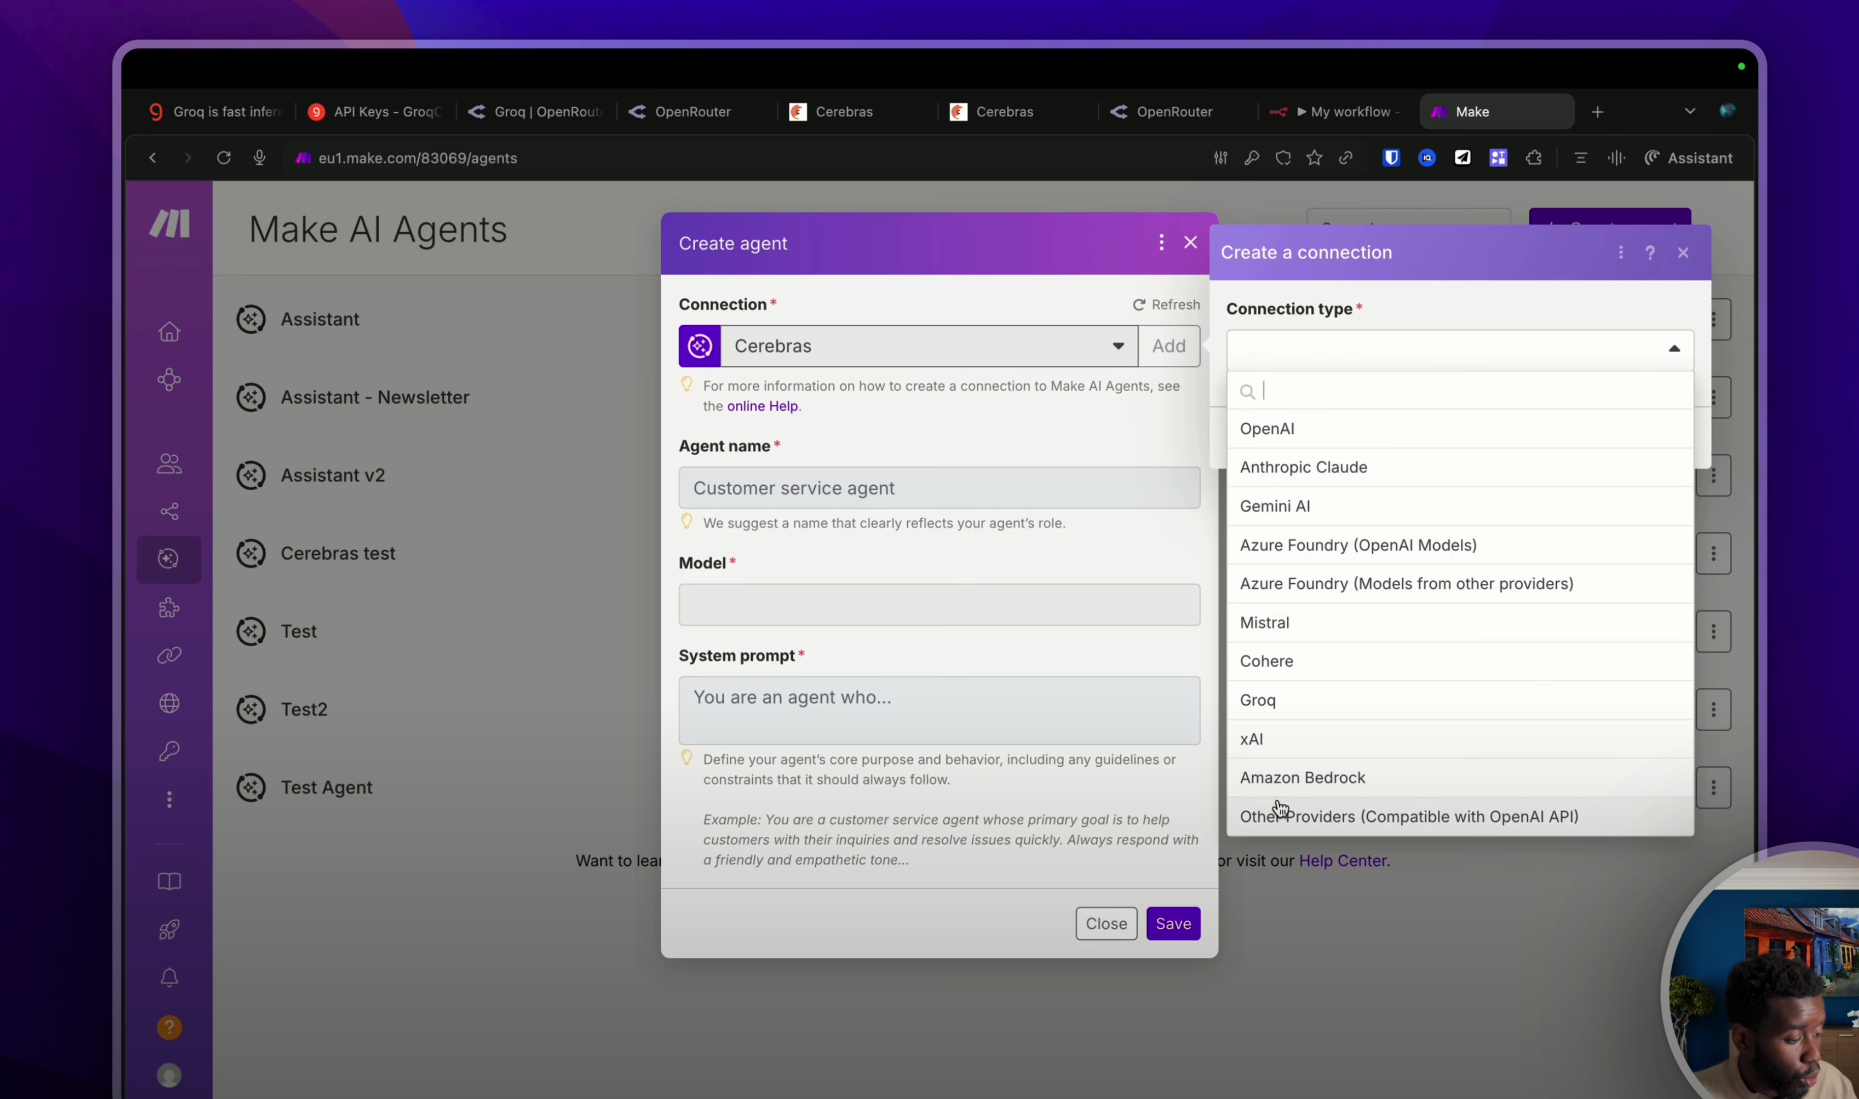Image resolution: width=1859 pixels, height=1099 pixels.
Task: Open the puzzle-piece apps sidebar icon
Action: [169, 607]
